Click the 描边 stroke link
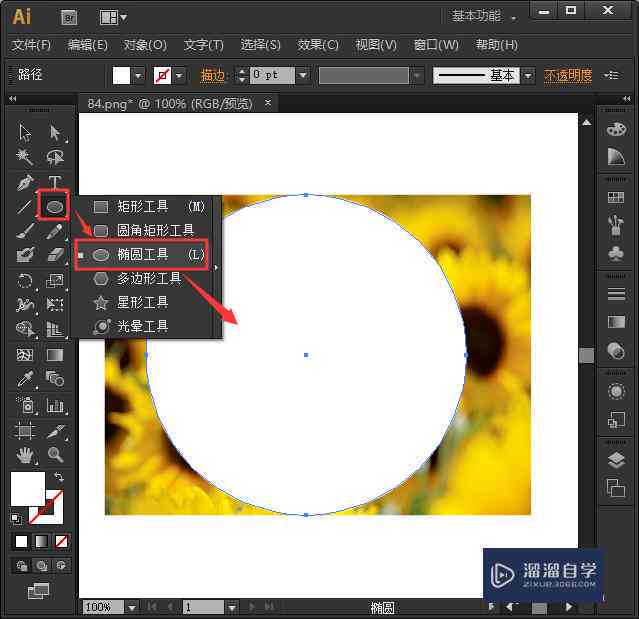This screenshot has width=639, height=619. 213,76
